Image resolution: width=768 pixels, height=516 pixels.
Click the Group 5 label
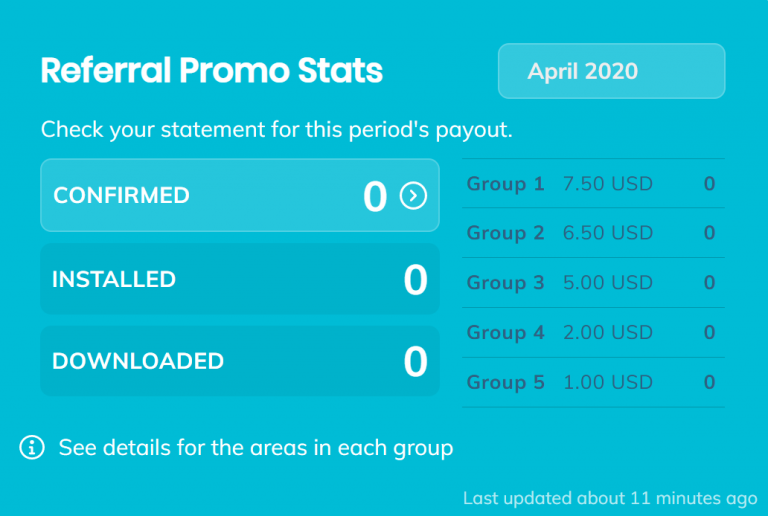click(x=505, y=382)
